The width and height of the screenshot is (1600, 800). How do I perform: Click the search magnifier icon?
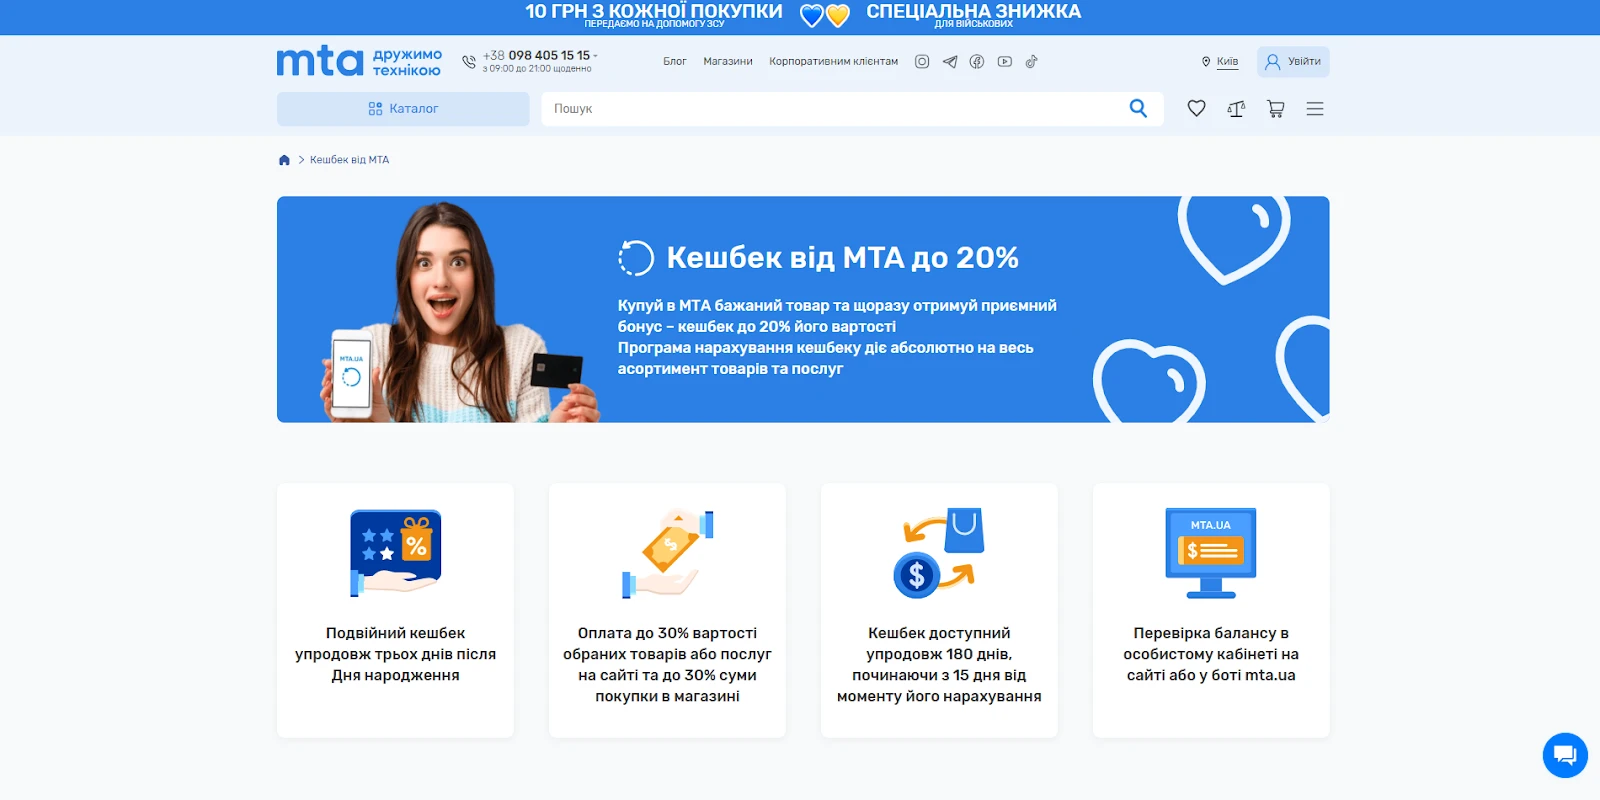pos(1138,109)
